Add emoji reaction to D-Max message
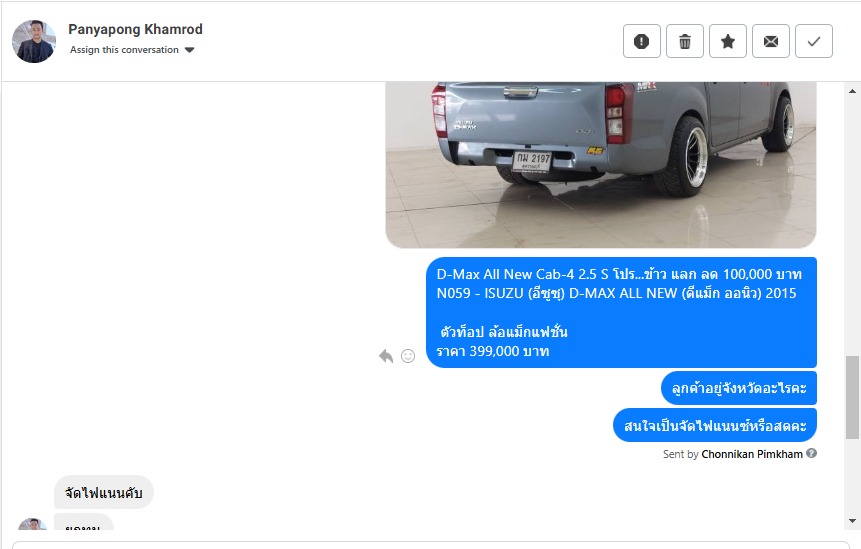The width and height of the screenshot is (861, 549). point(408,356)
